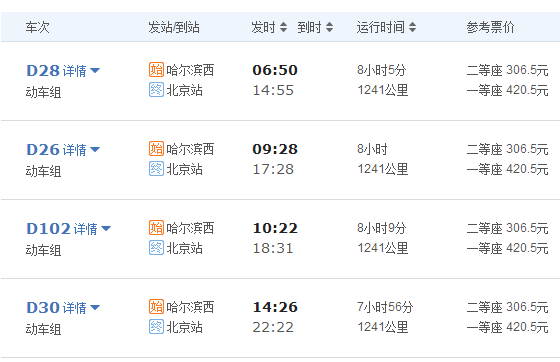The image size is (560, 362).
Task: Expand details dropdown for train D26
Action: [x=81, y=150]
